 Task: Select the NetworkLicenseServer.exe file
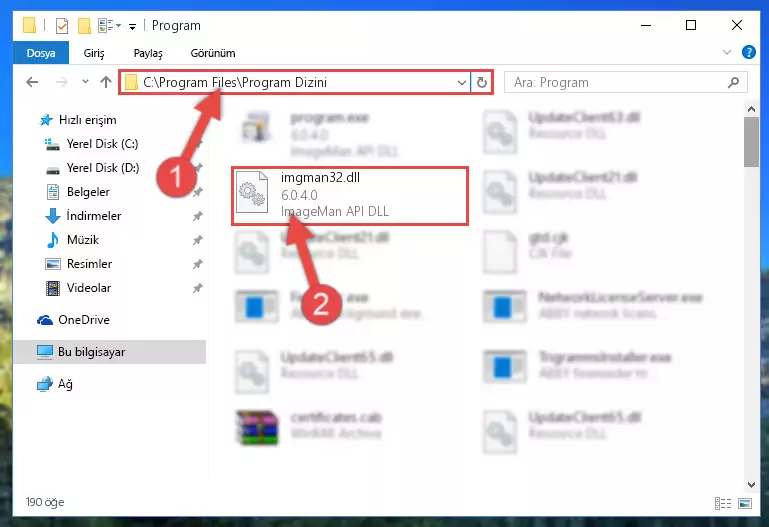592,305
